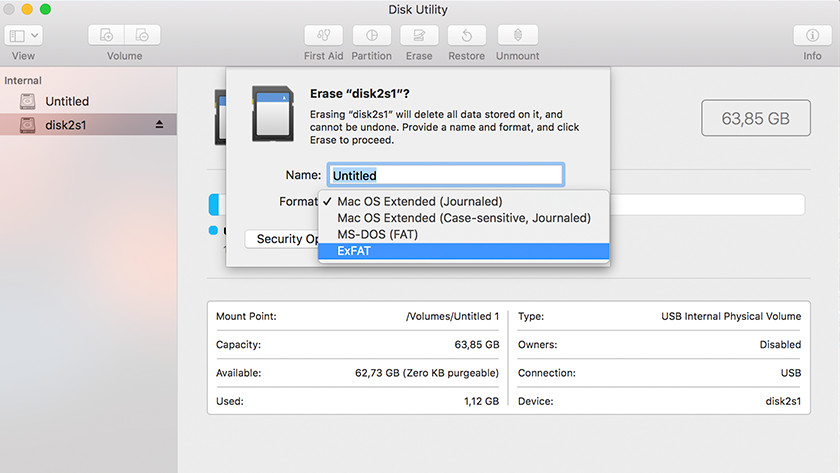Select disk2s1 in the sidebar

click(x=66, y=125)
